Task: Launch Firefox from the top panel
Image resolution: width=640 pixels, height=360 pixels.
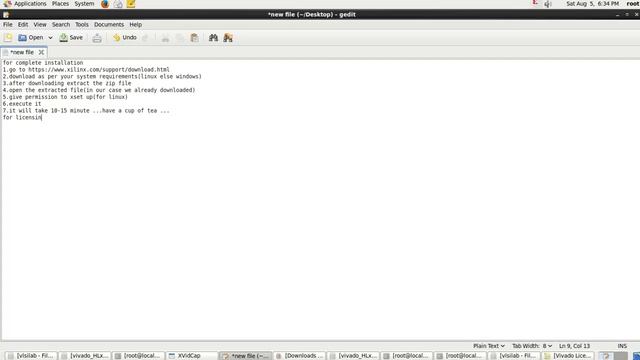Action: (105, 4)
